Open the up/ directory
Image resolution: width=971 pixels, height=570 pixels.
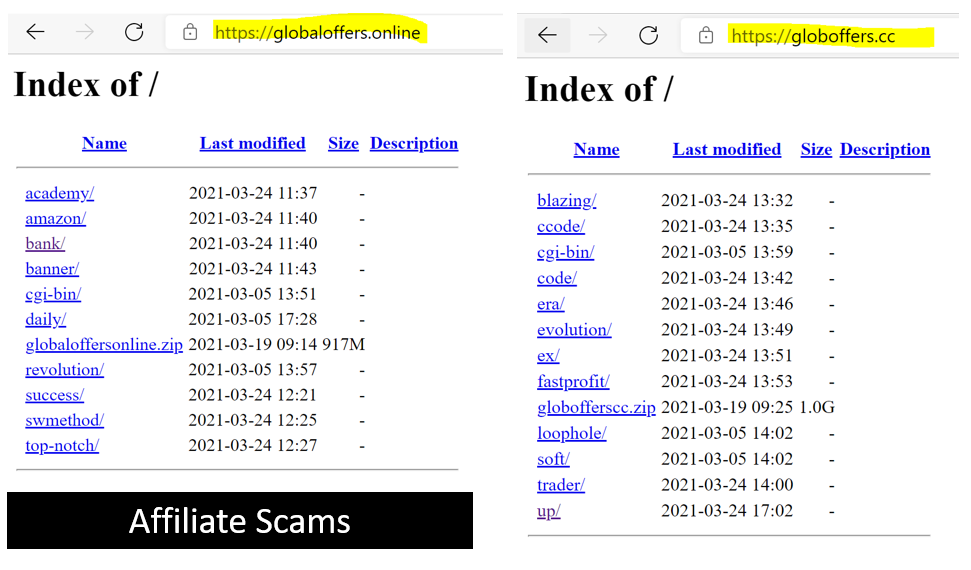click(549, 511)
